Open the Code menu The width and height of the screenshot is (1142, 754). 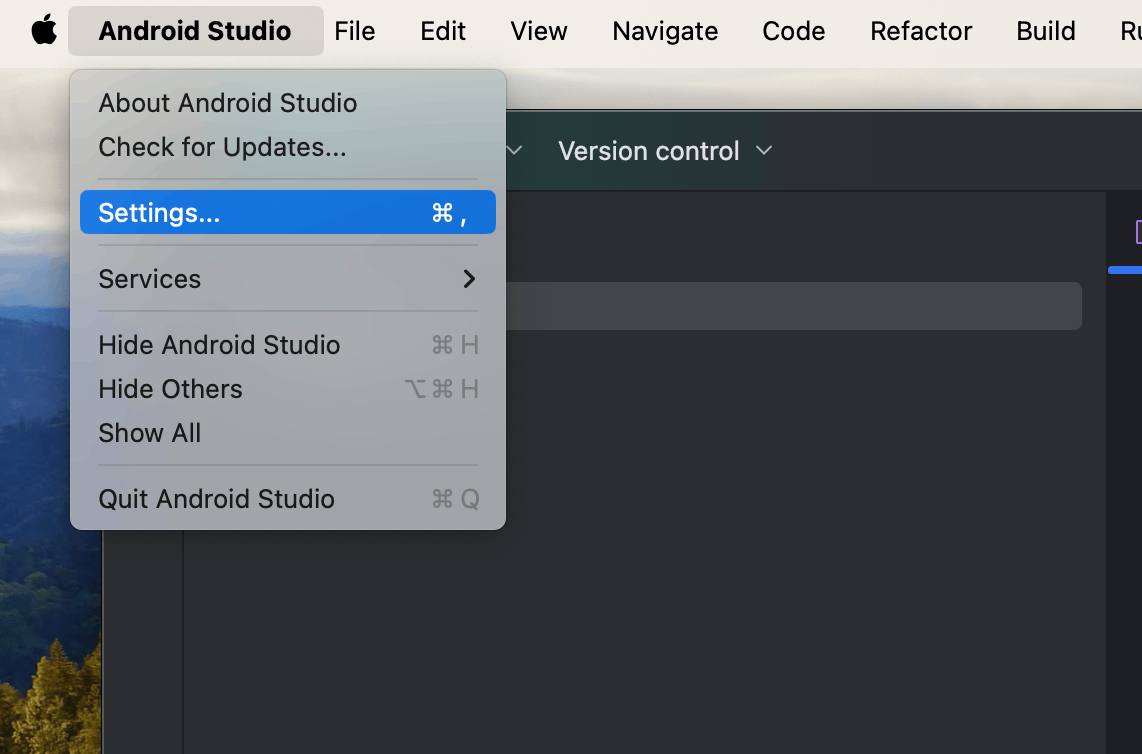tap(794, 31)
